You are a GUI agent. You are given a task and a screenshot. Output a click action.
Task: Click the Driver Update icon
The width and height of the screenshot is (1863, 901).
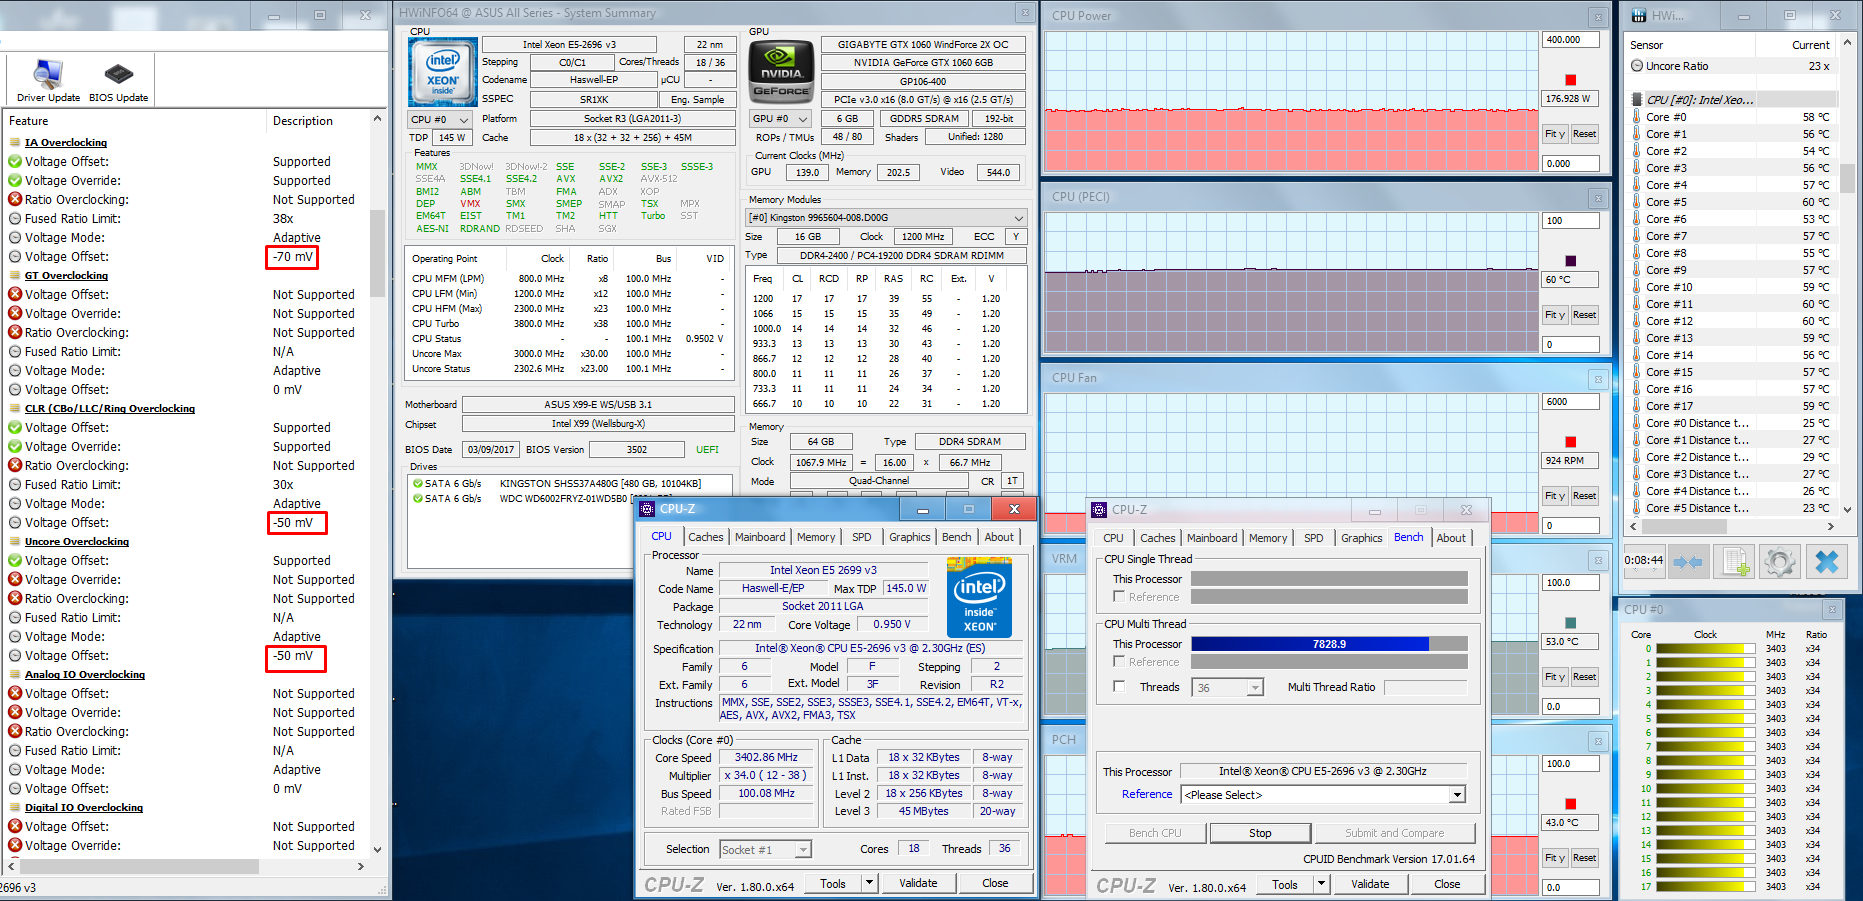point(48,76)
